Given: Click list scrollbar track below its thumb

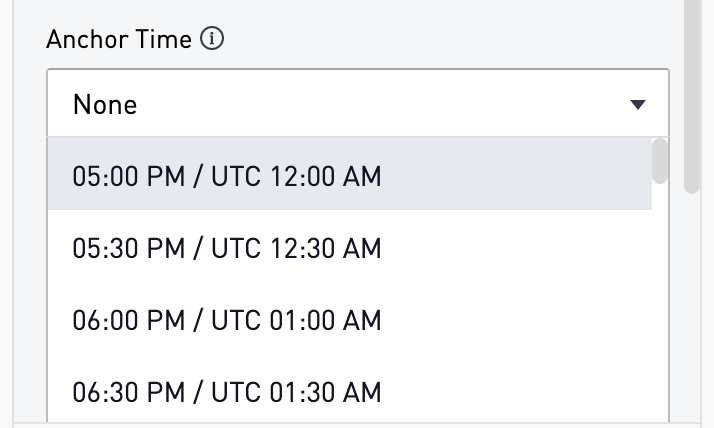Looking at the screenshot, I should point(660,301).
